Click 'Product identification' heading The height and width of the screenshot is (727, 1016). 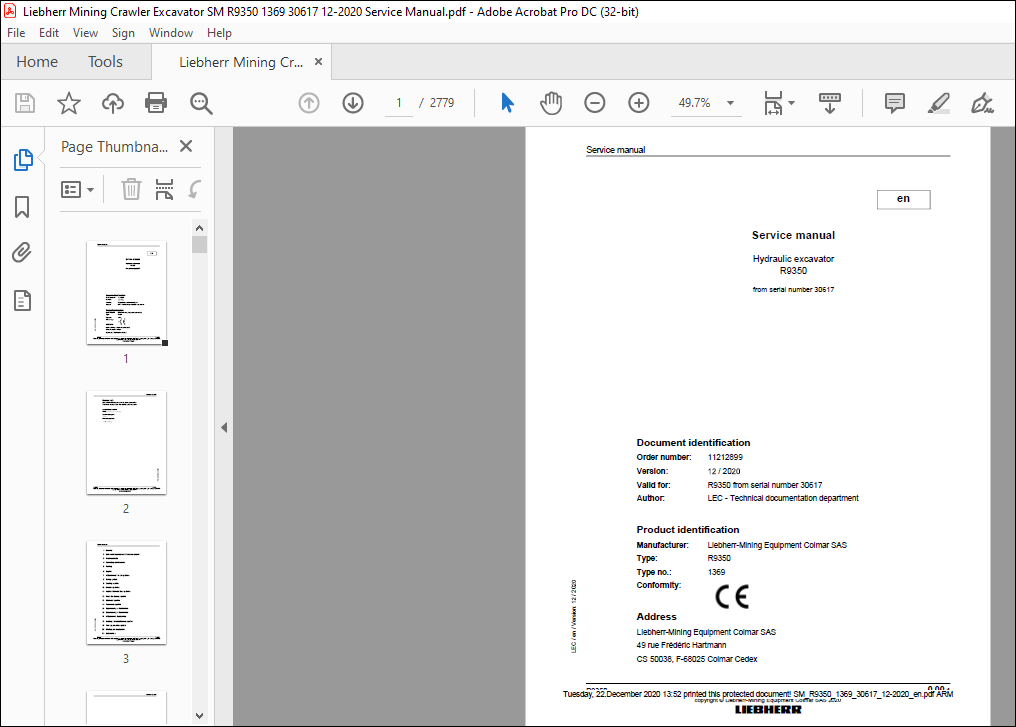687,529
